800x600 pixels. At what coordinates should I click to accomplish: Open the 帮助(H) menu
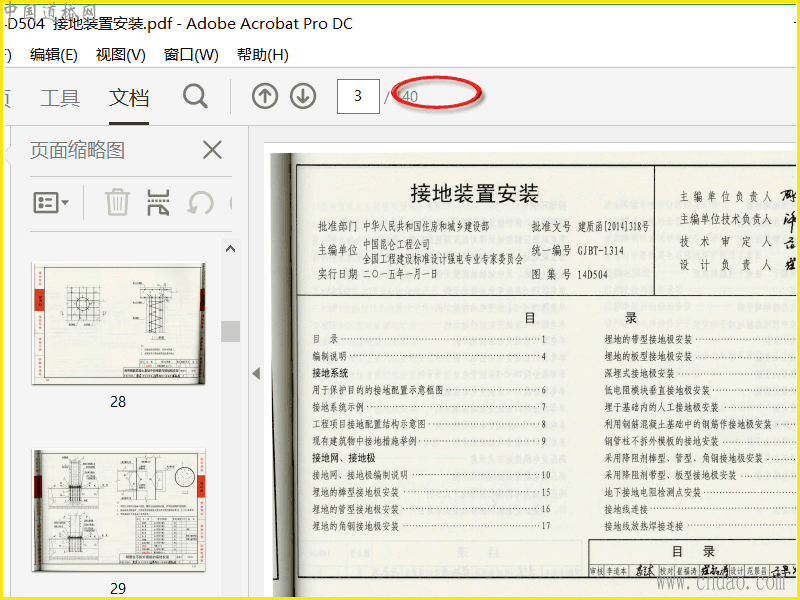tap(262, 55)
